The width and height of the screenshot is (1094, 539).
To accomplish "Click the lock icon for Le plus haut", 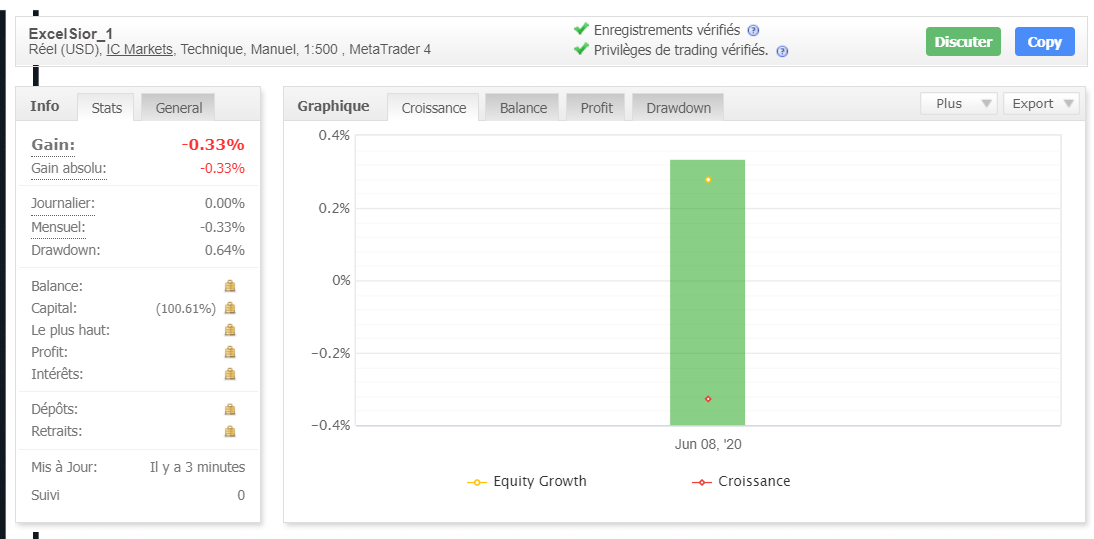I will 230,330.
